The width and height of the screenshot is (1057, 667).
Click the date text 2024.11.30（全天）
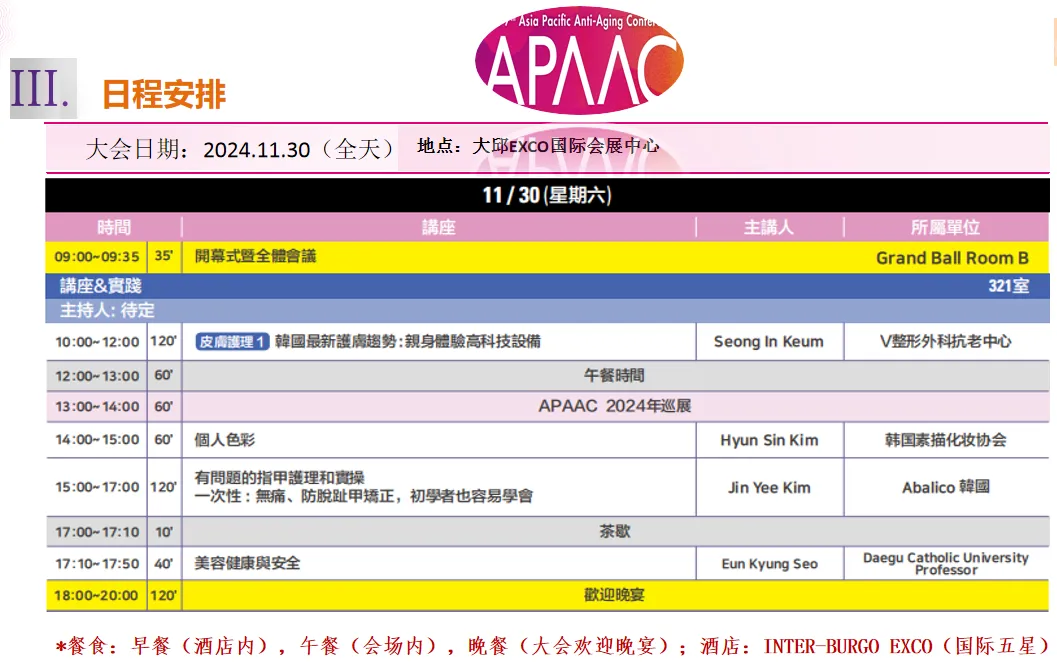pos(300,149)
